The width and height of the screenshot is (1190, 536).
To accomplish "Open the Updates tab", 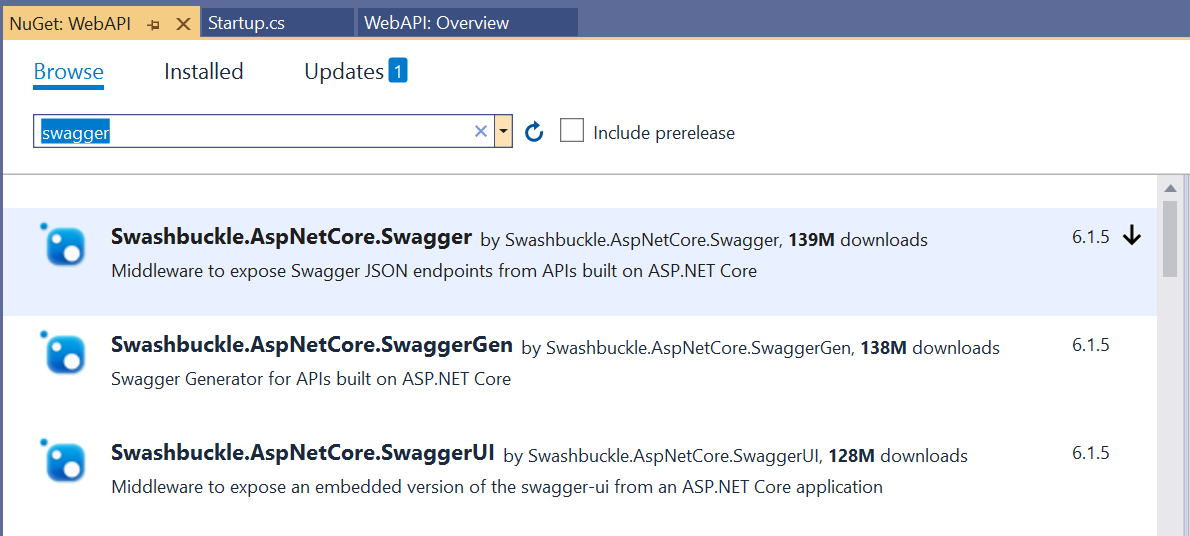I will click(x=344, y=72).
